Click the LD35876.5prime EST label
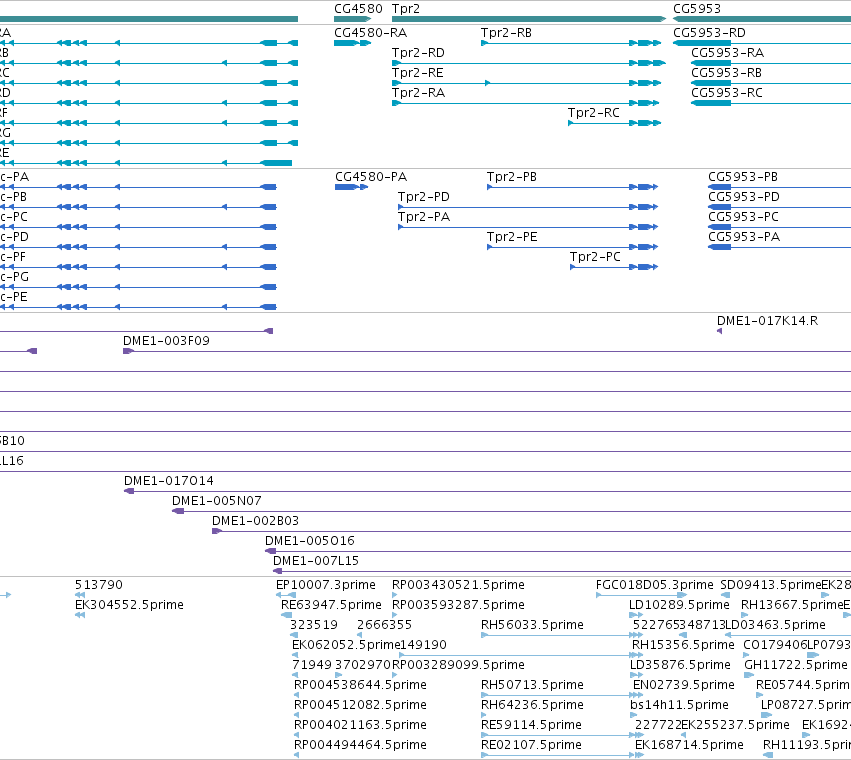 click(x=680, y=666)
